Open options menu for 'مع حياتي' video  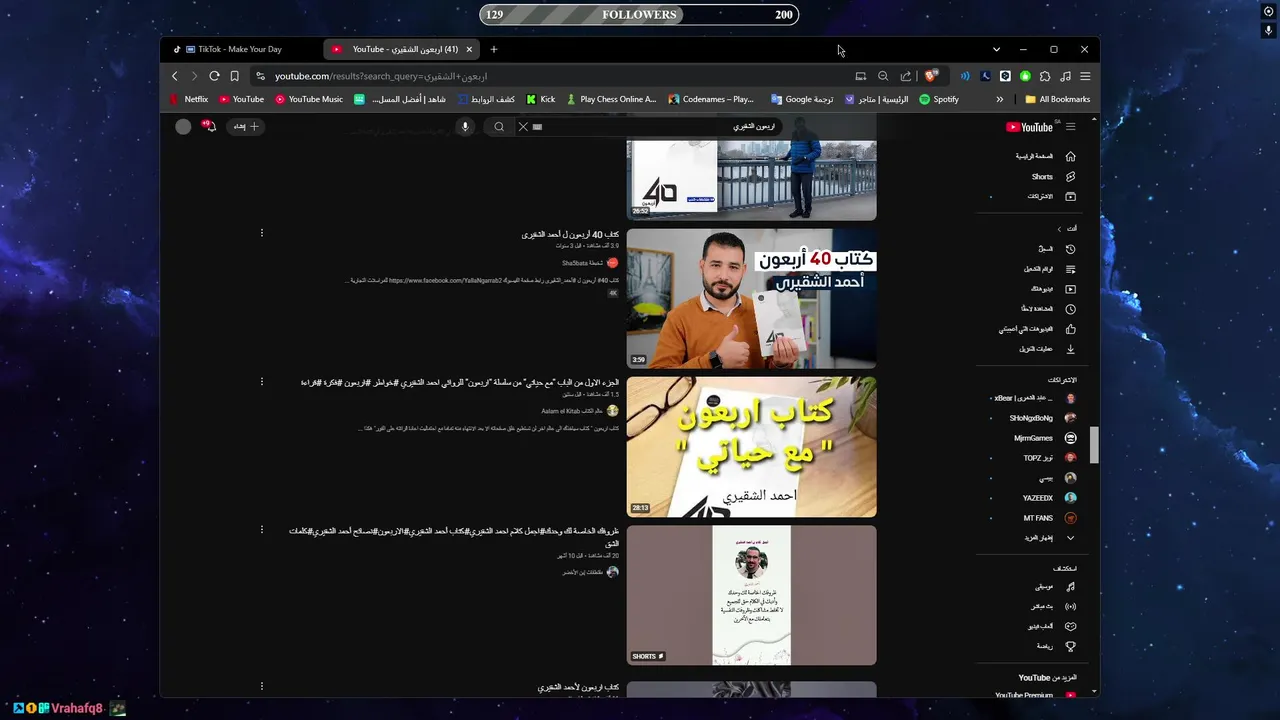tap(262, 382)
